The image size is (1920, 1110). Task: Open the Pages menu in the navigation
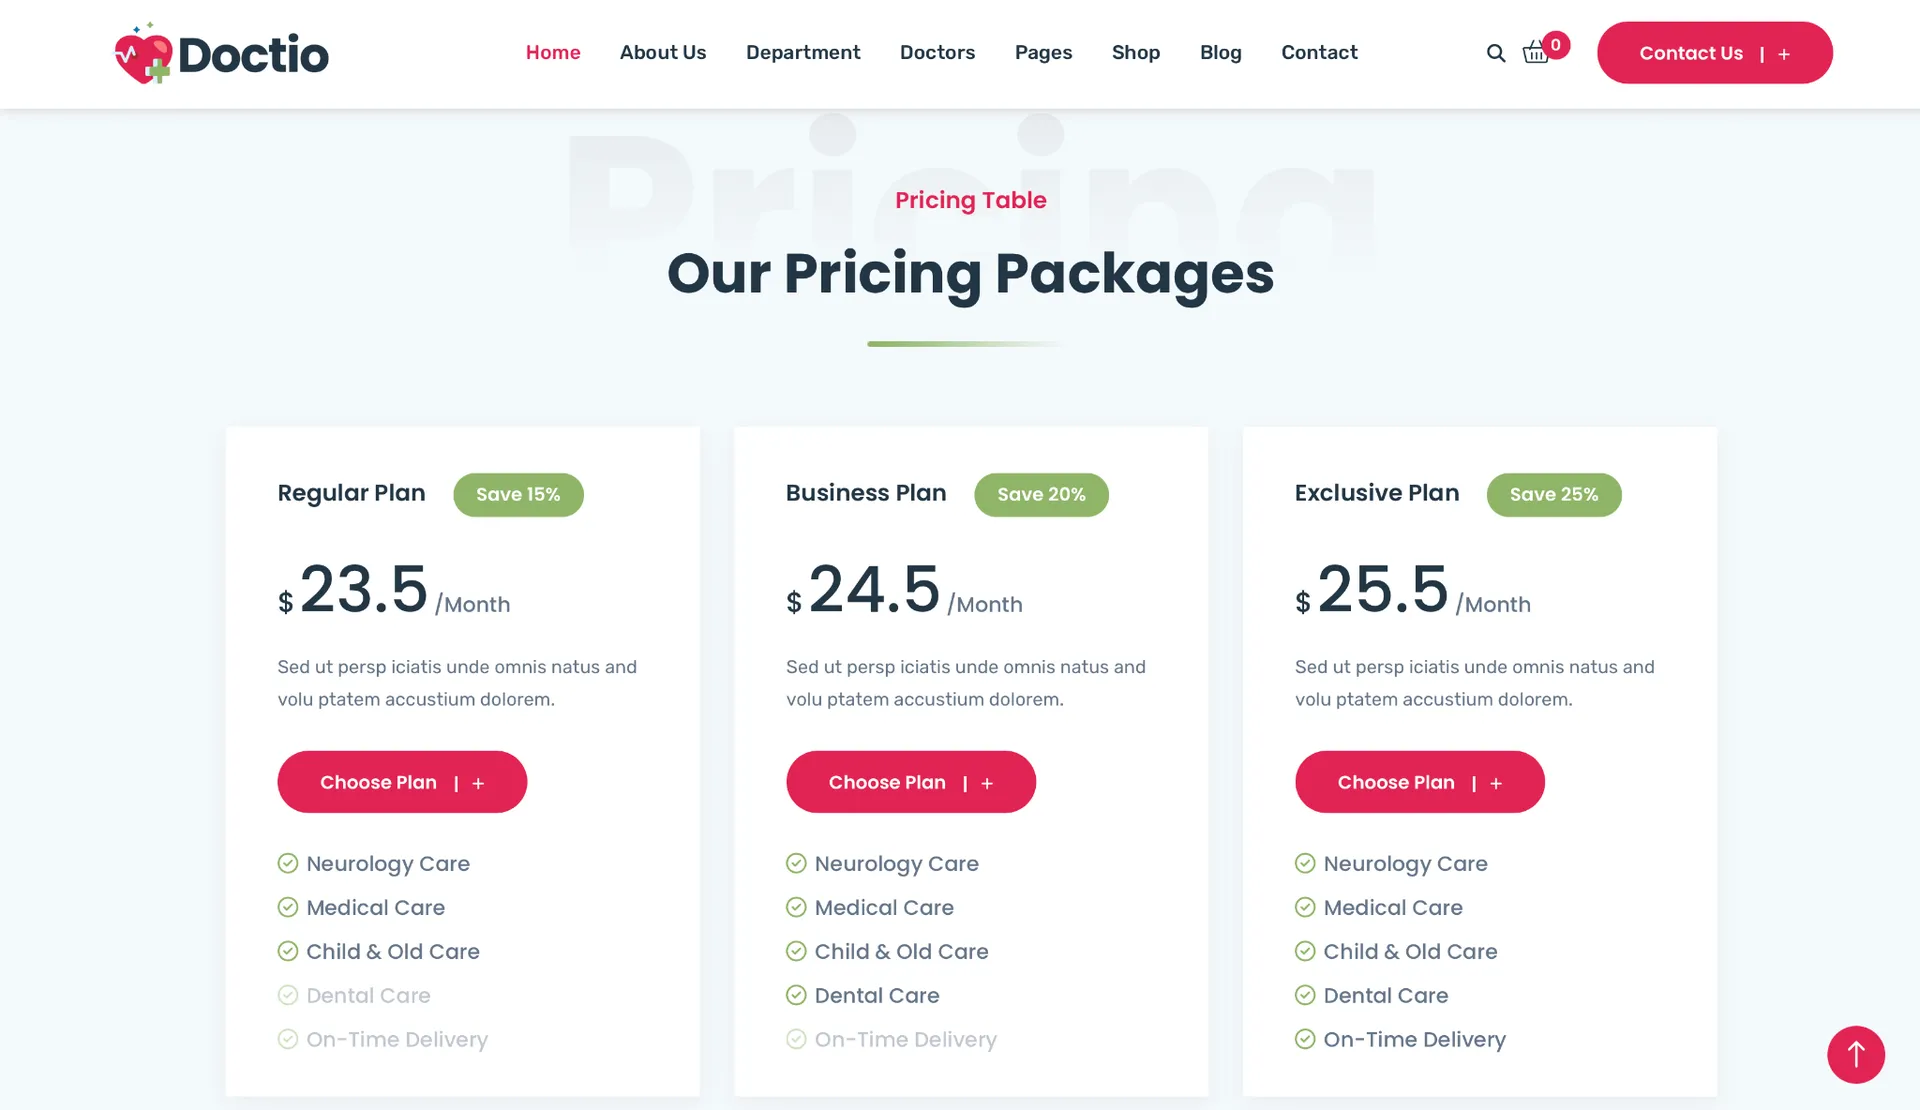pyautogui.click(x=1043, y=52)
